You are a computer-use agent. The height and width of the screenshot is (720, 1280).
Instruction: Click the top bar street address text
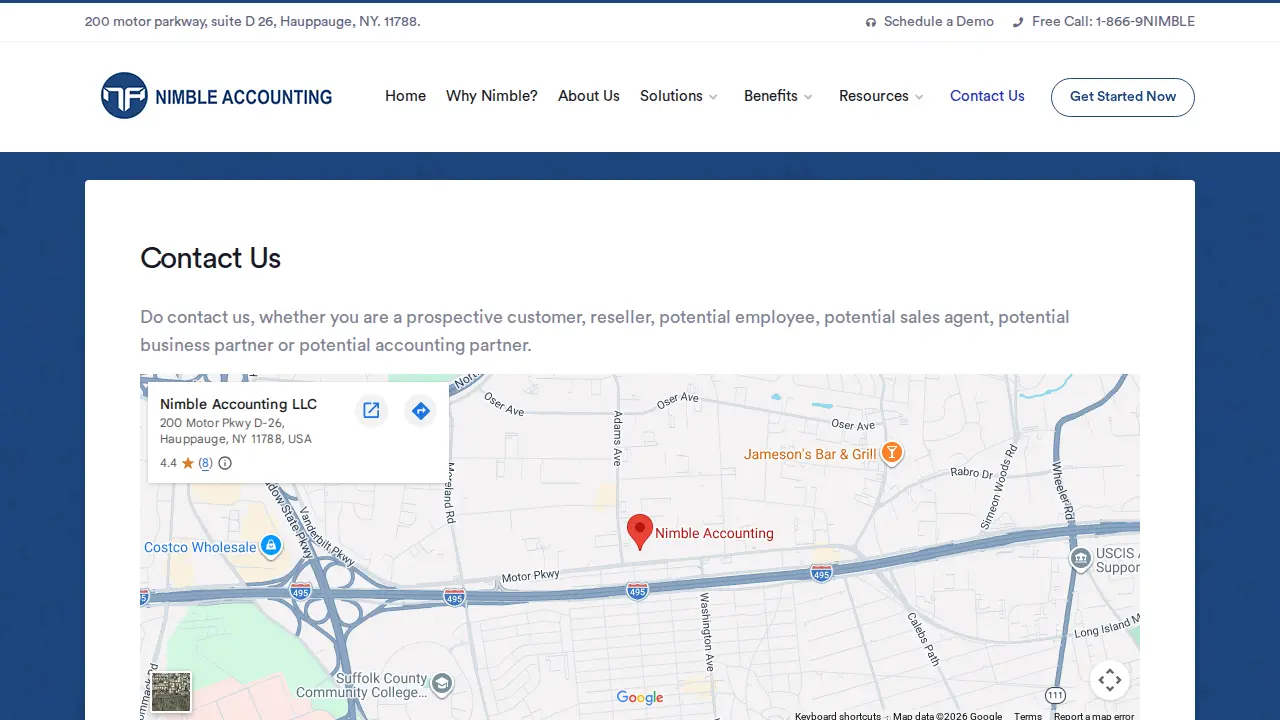(252, 21)
